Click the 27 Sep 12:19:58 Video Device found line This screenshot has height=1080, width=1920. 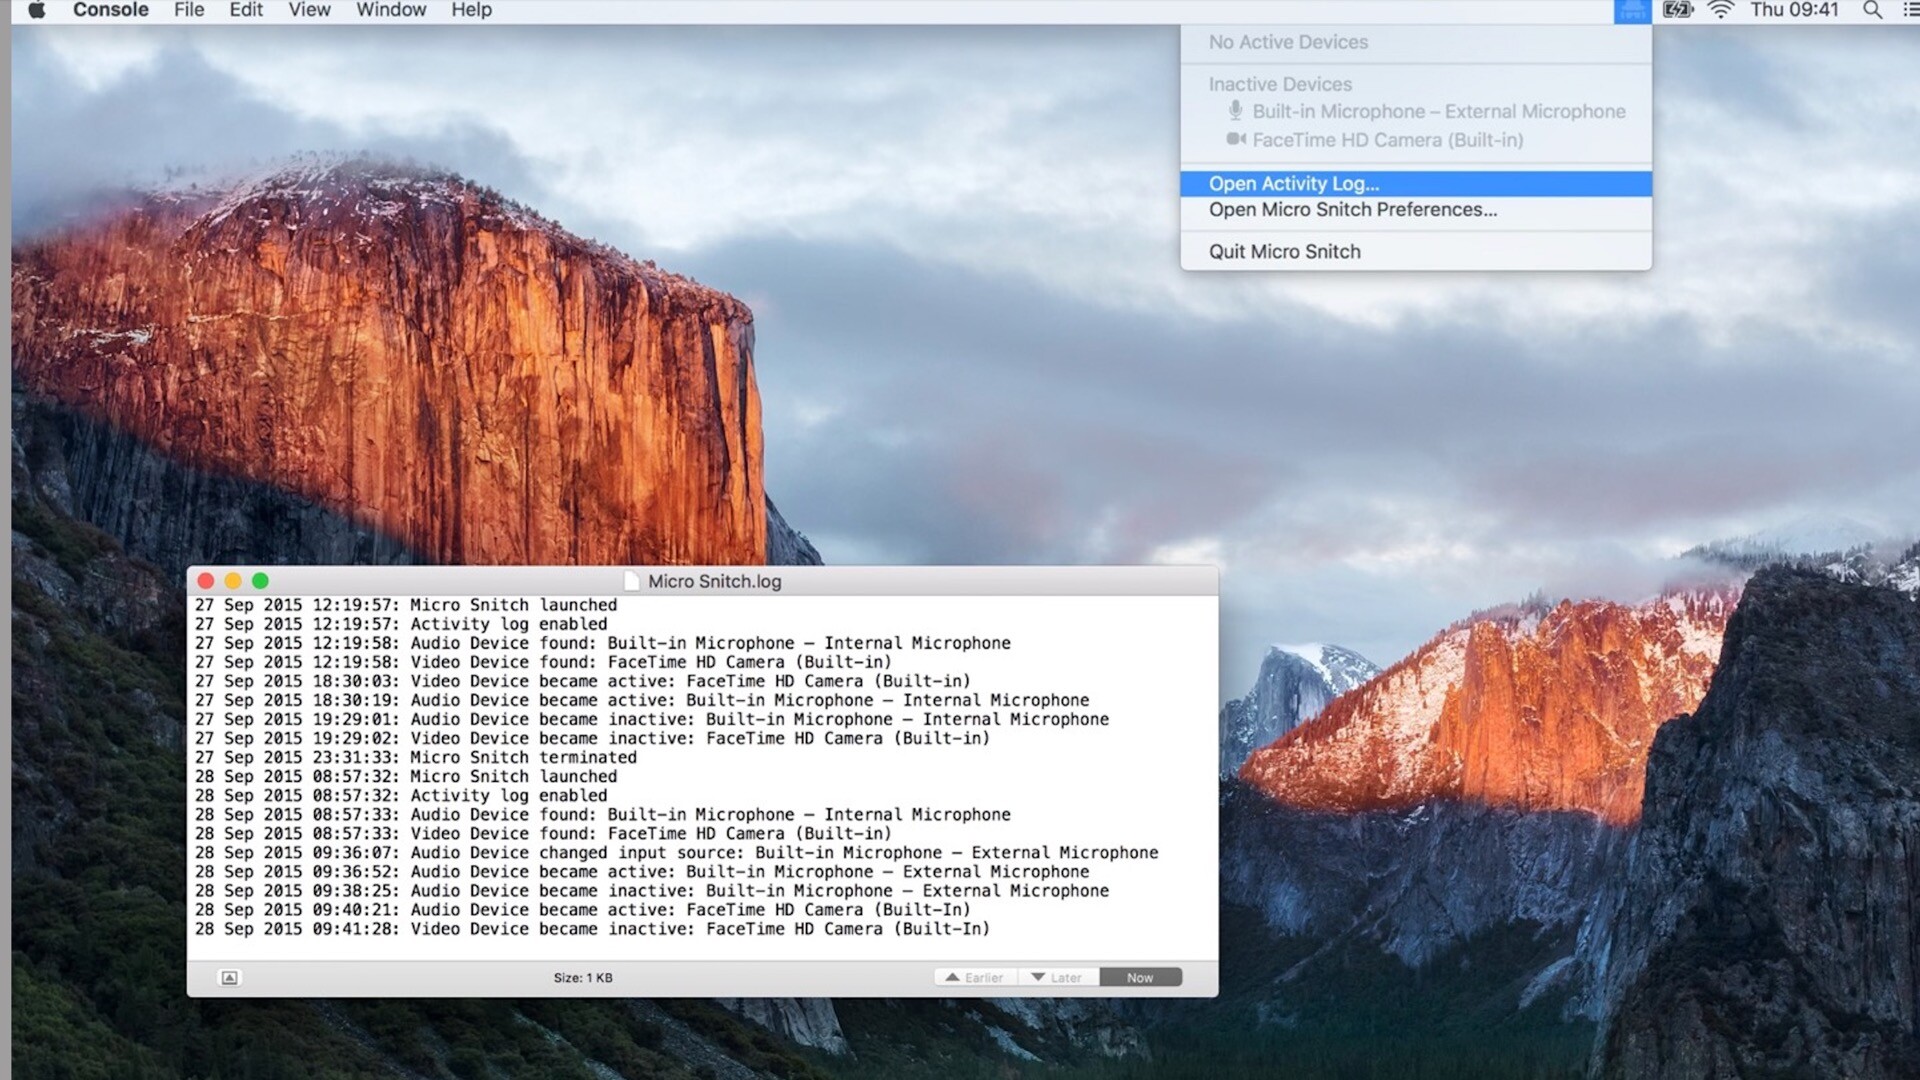(x=543, y=662)
